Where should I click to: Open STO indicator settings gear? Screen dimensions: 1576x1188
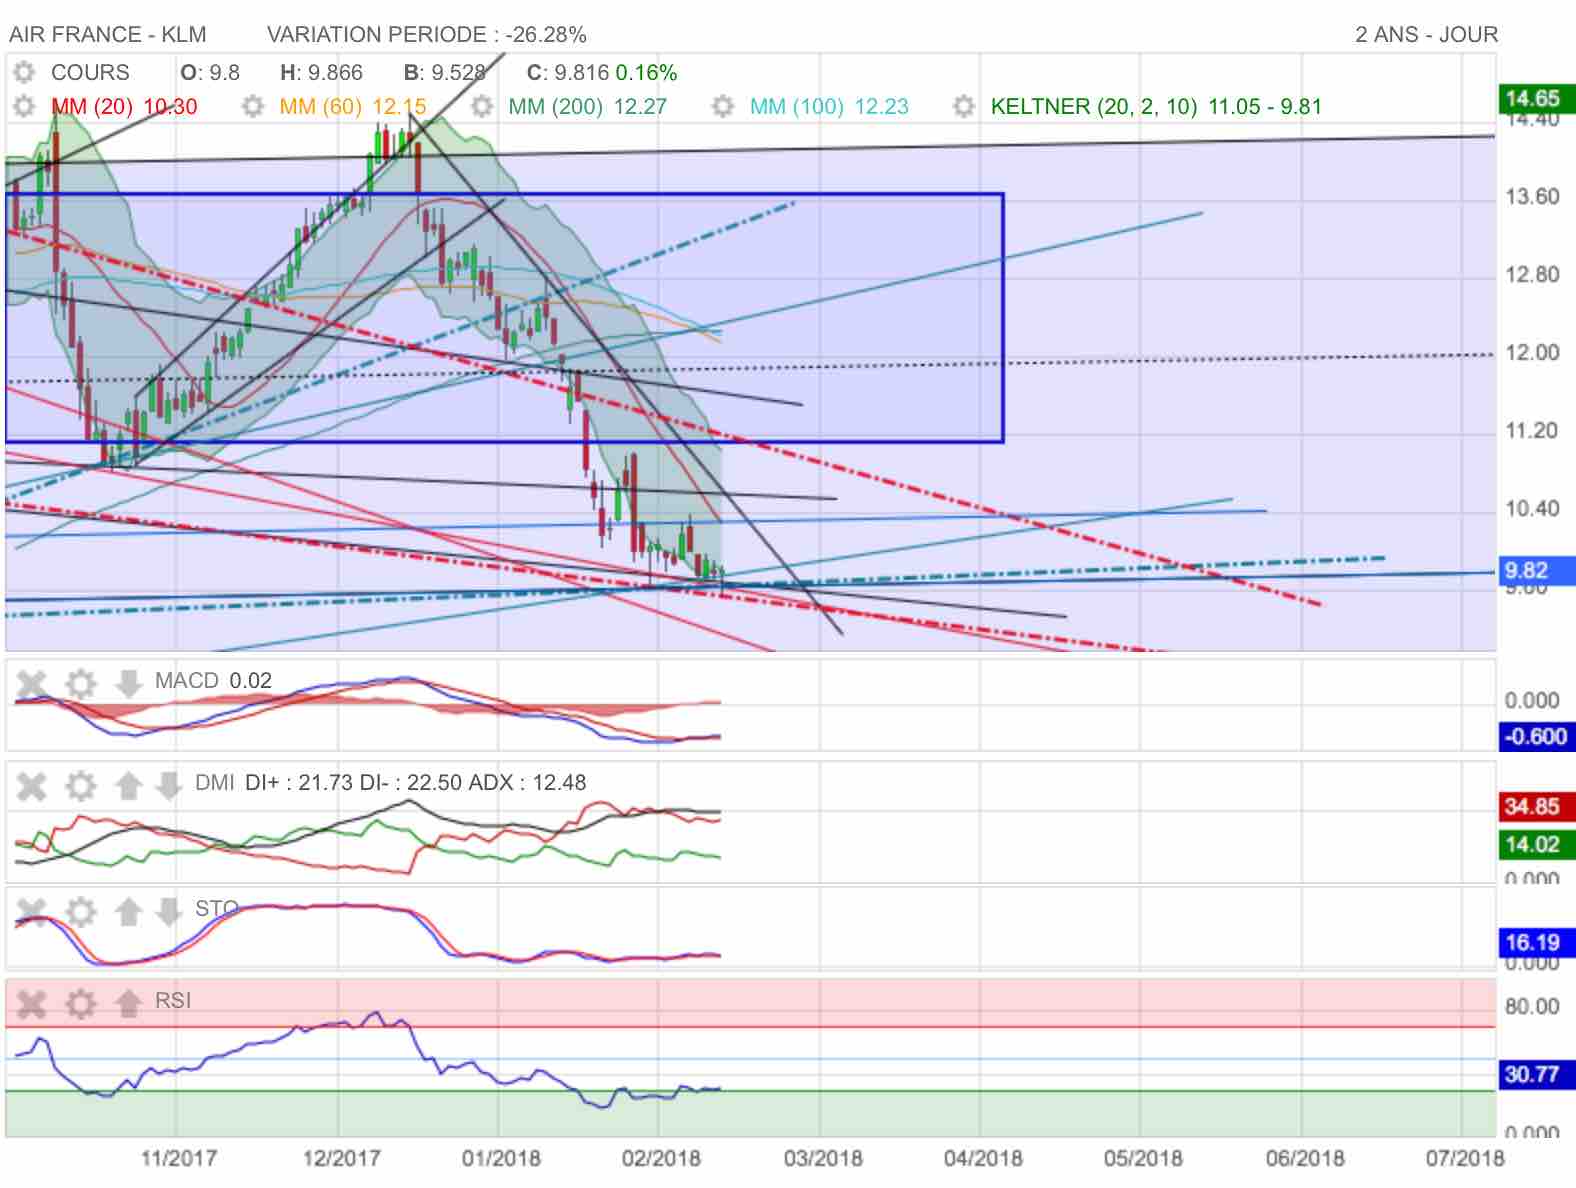[80, 912]
